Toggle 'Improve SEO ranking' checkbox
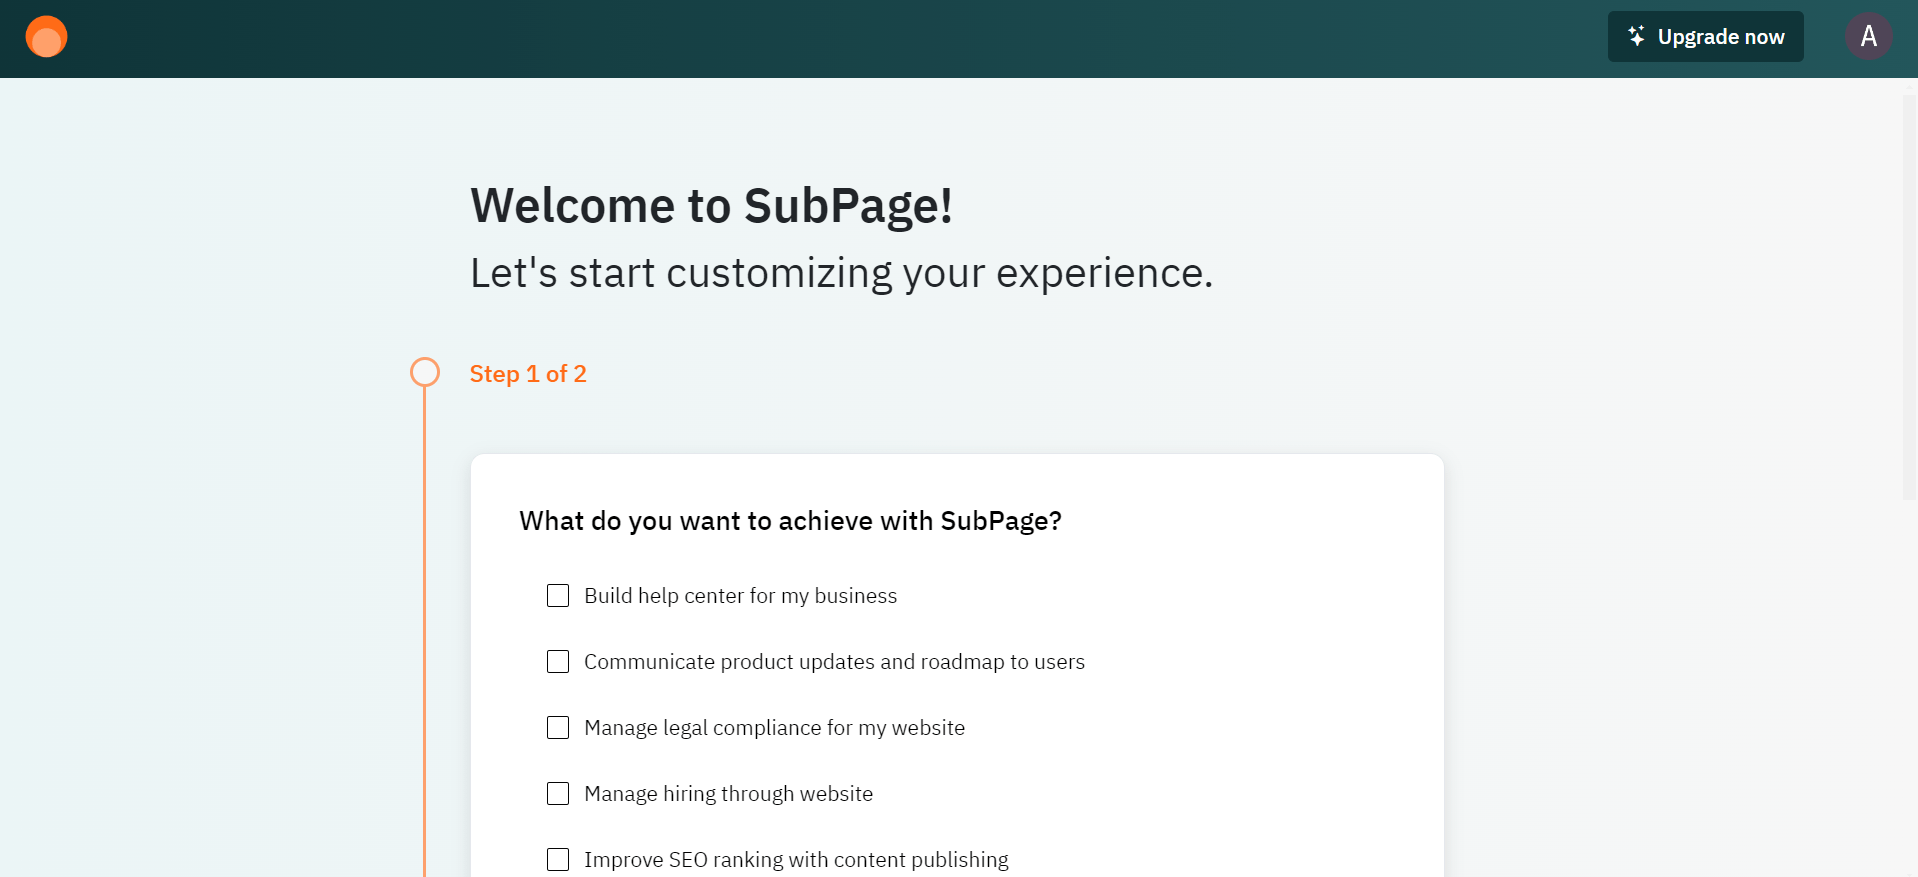 (x=558, y=860)
